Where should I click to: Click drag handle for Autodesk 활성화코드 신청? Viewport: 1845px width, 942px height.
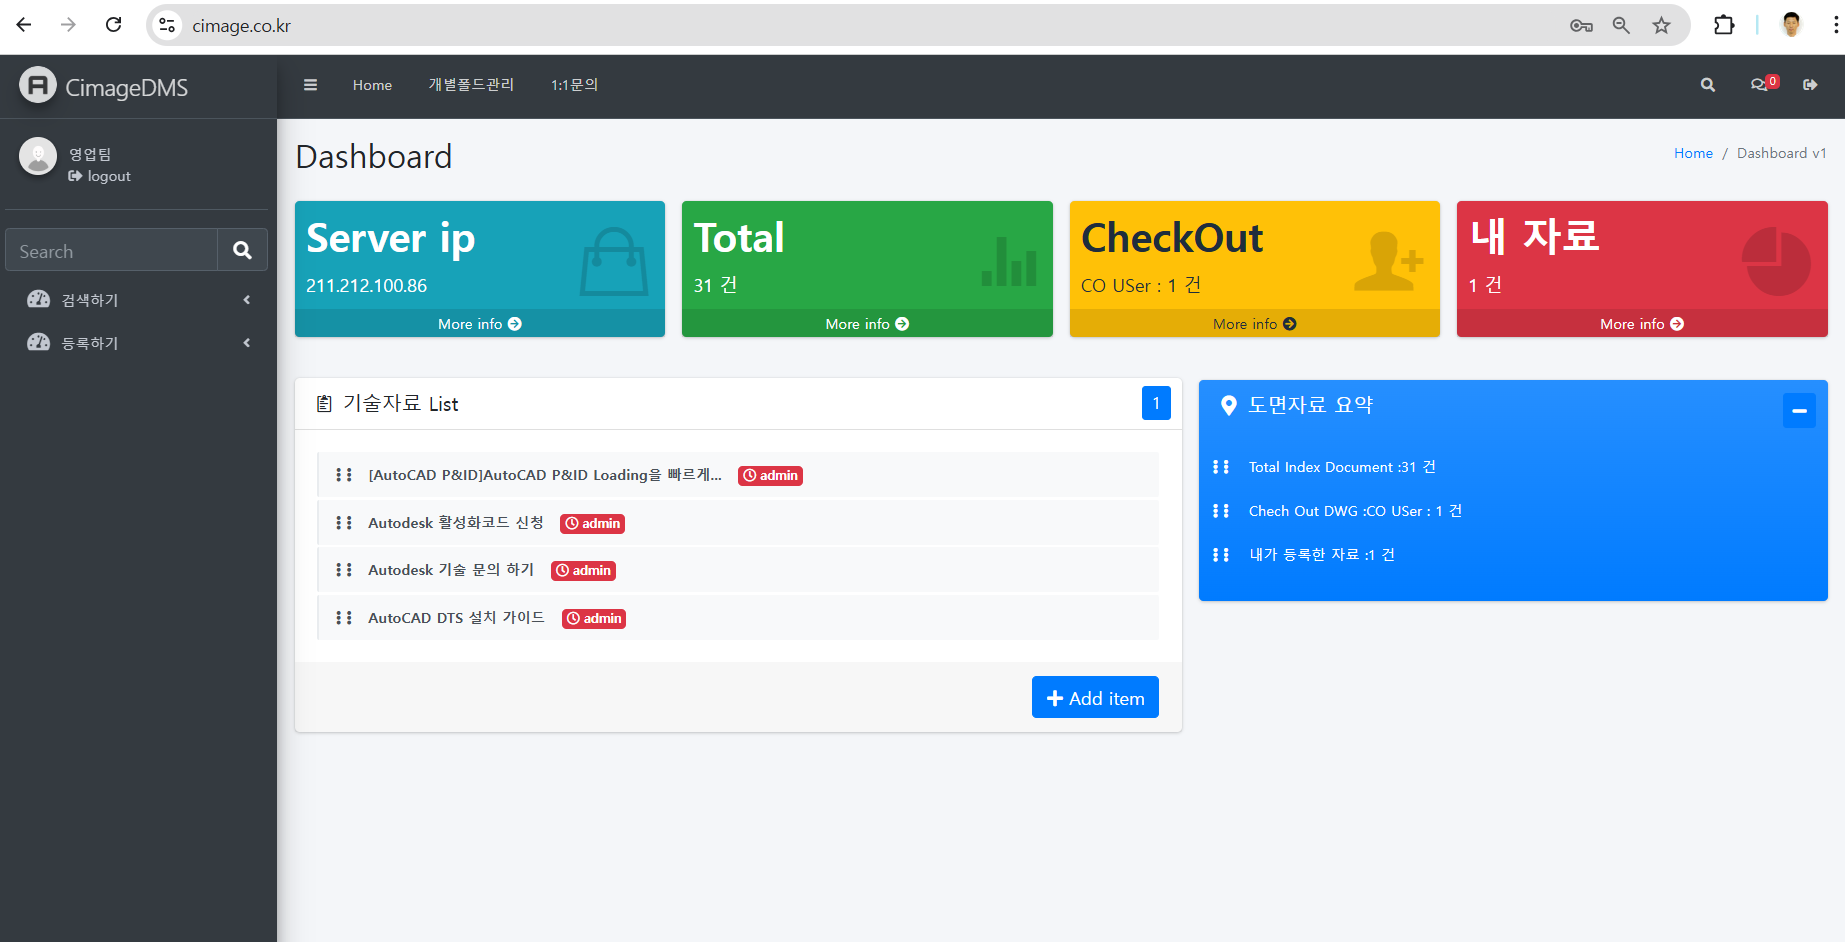pyautogui.click(x=344, y=523)
